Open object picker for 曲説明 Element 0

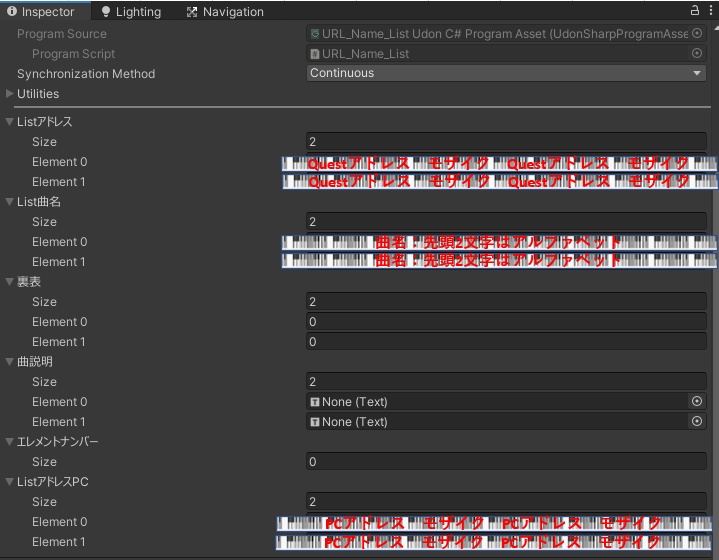pyautogui.click(x=697, y=401)
